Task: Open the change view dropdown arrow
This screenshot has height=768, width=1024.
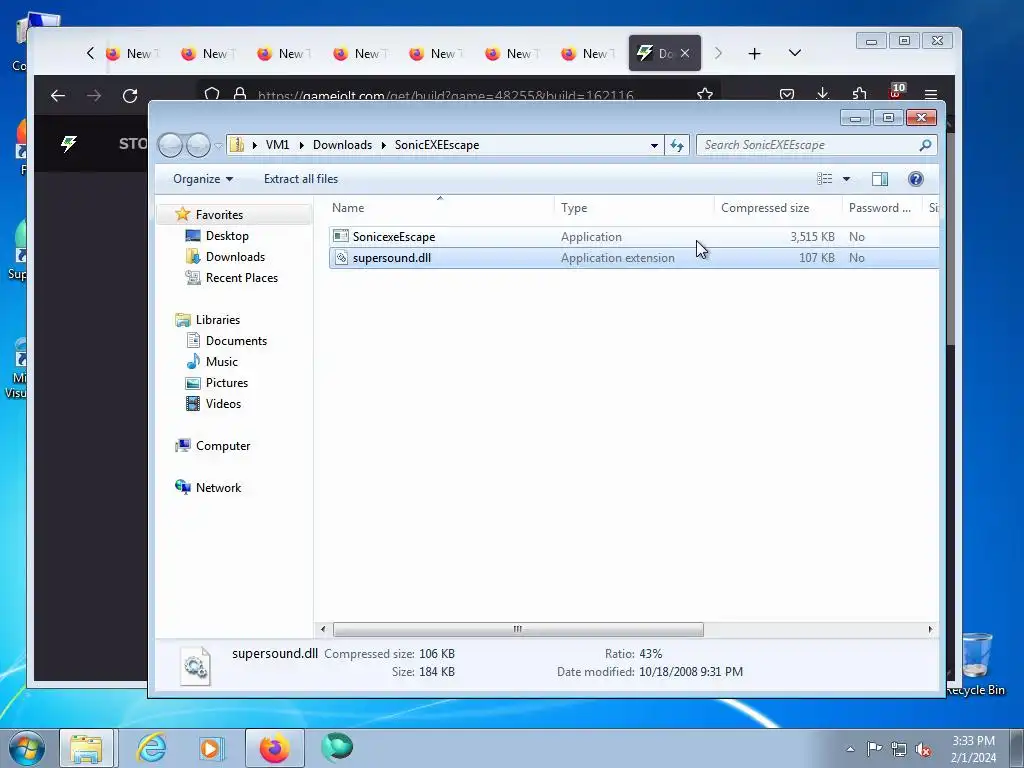Action: [x=846, y=179]
